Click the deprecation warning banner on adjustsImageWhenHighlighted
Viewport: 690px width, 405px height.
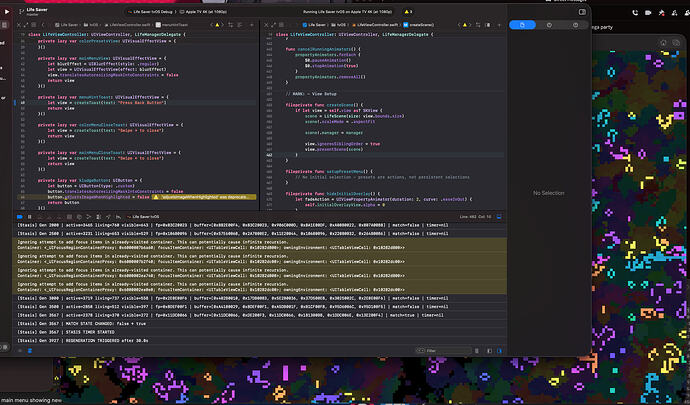click(204, 197)
